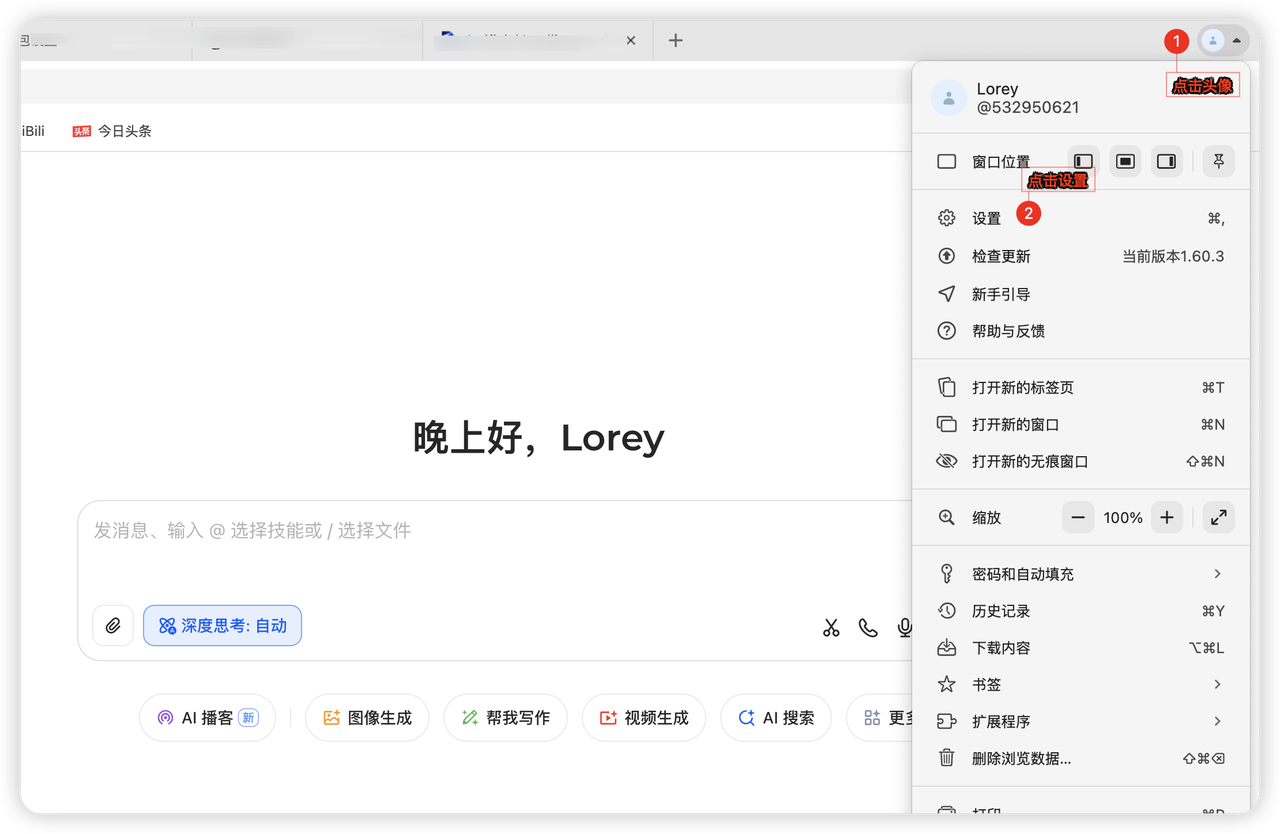
Task: Close the current browser tab
Action: click(x=631, y=41)
